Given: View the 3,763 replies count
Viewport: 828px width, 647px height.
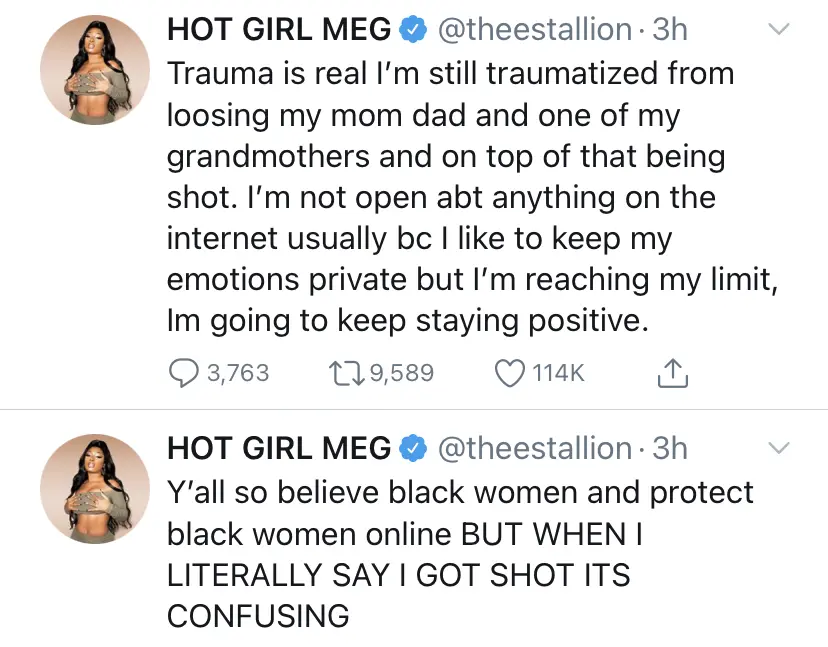Looking at the screenshot, I should 238,373.
